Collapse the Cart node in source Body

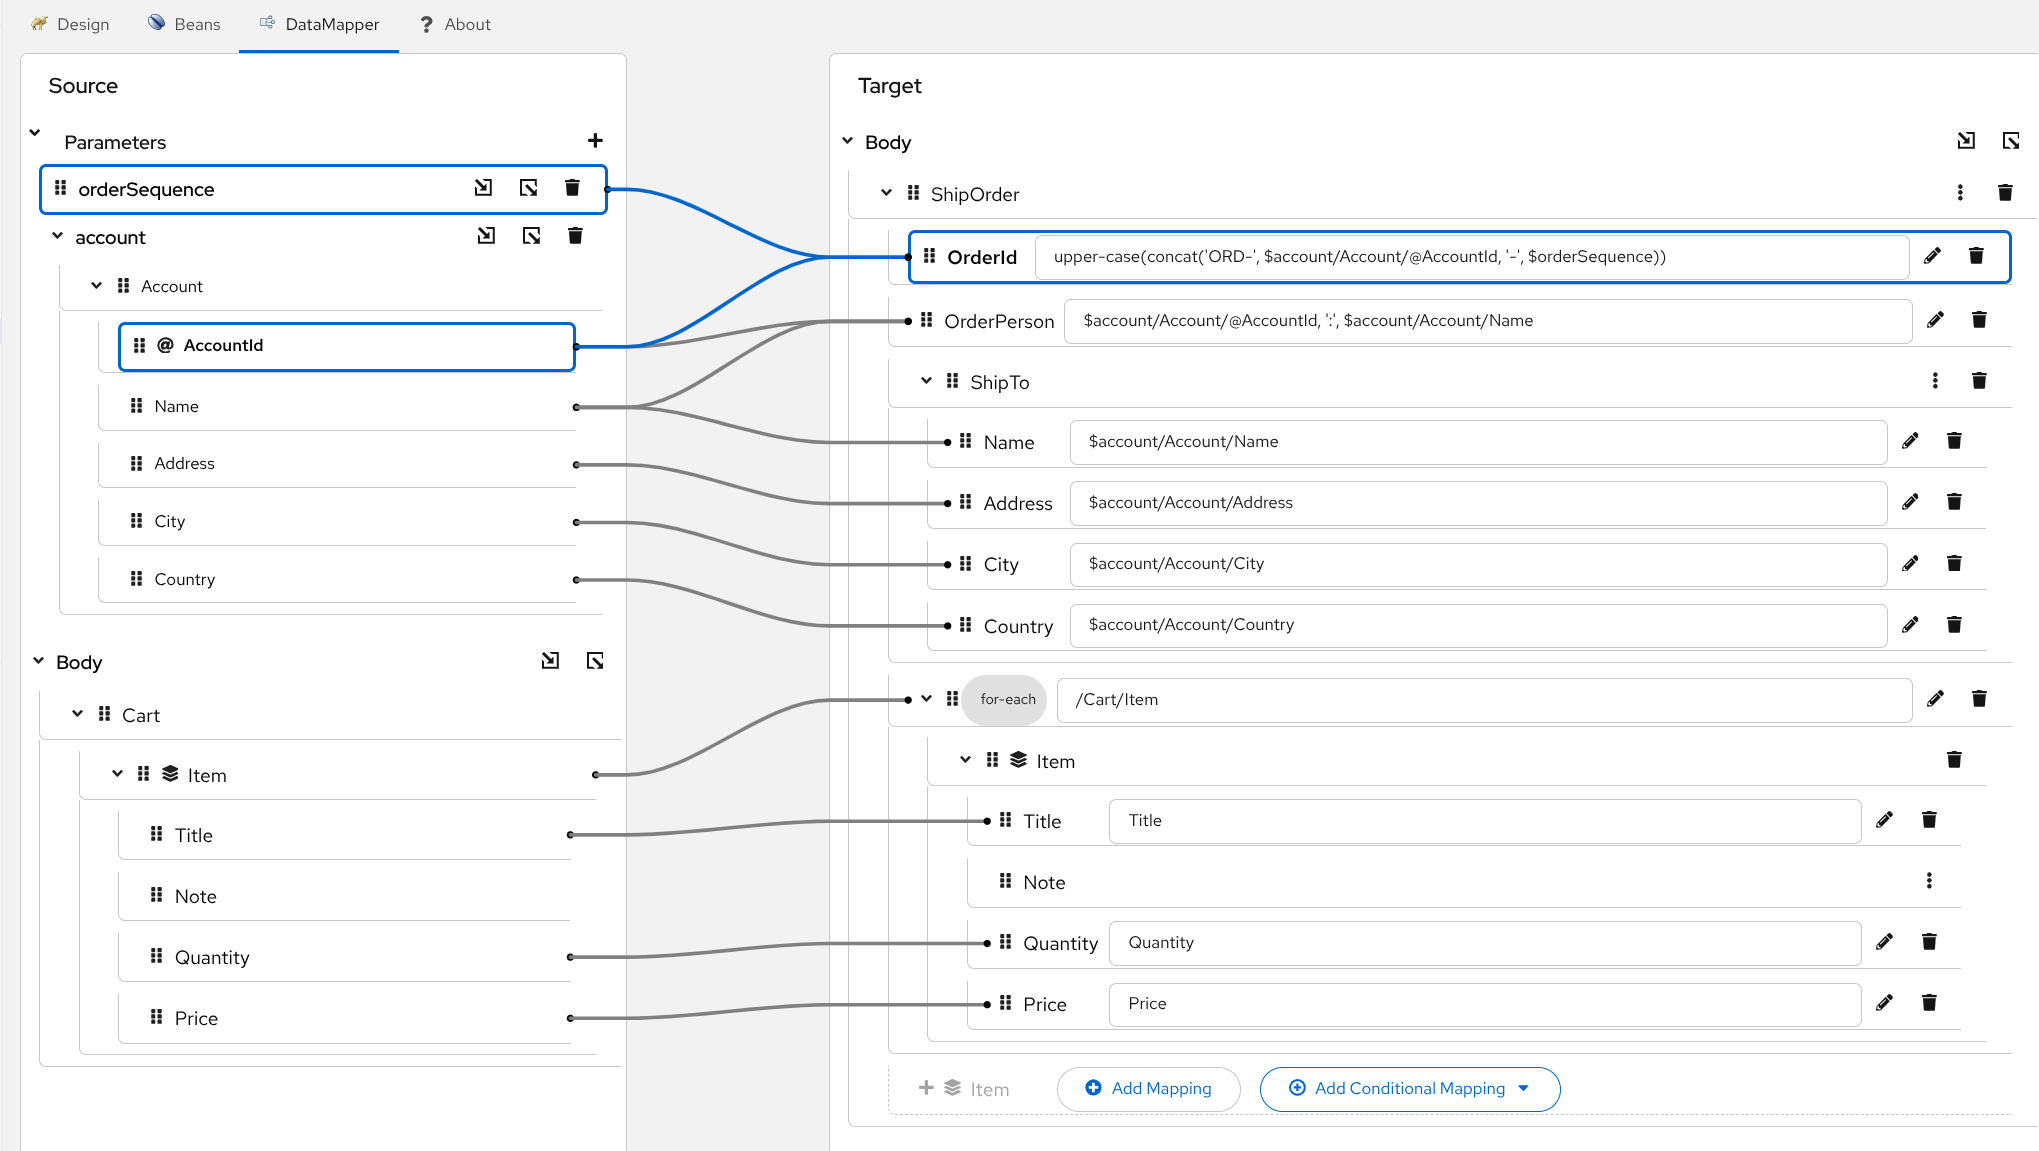77,713
